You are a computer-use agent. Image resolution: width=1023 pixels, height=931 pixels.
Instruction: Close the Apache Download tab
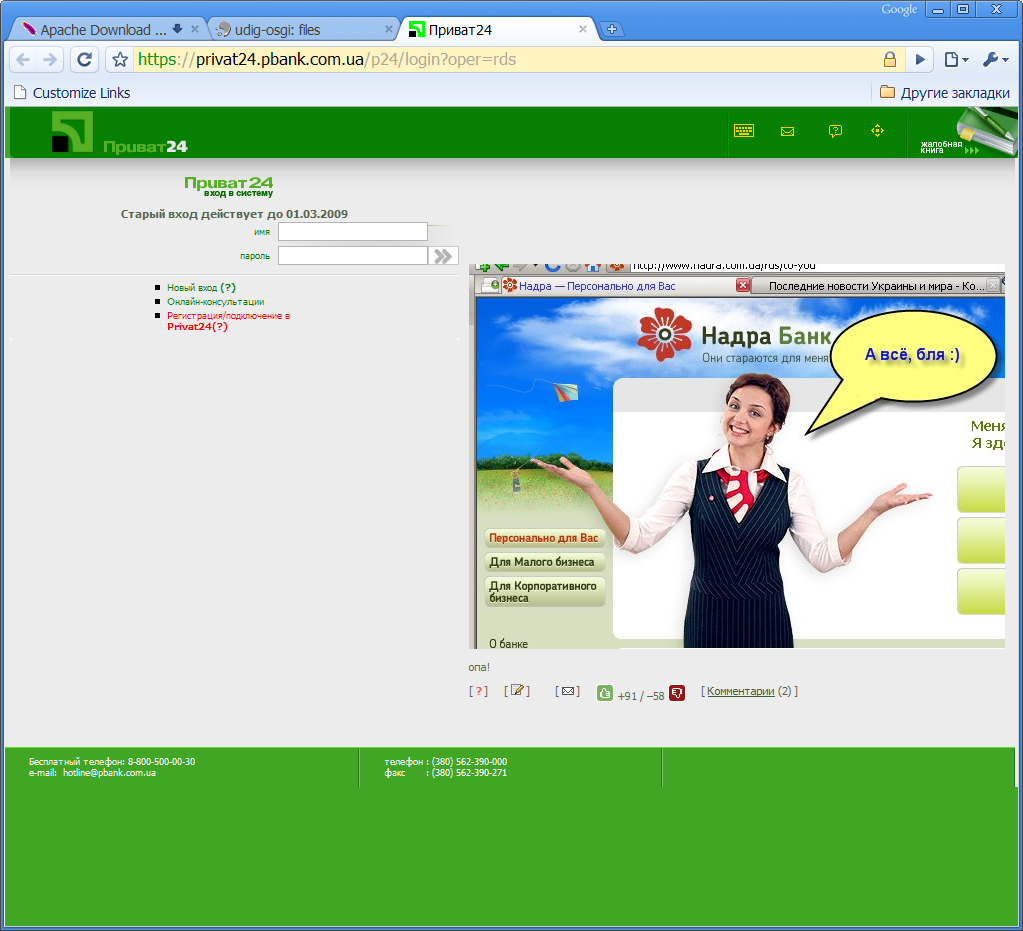[x=194, y=29]
